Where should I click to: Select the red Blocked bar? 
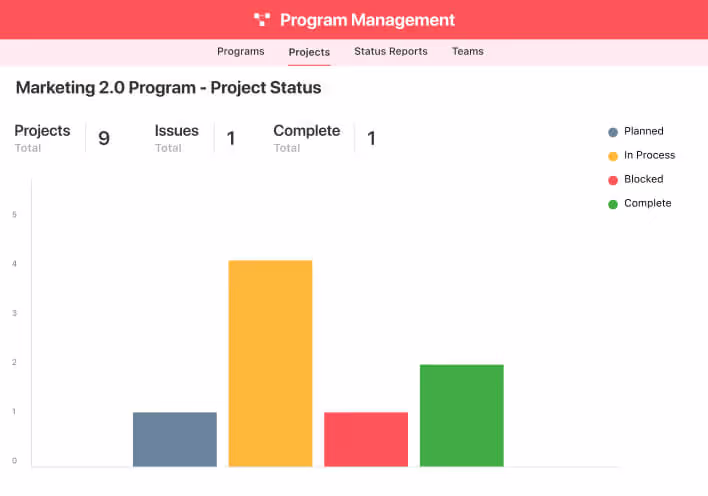[366, 439]
